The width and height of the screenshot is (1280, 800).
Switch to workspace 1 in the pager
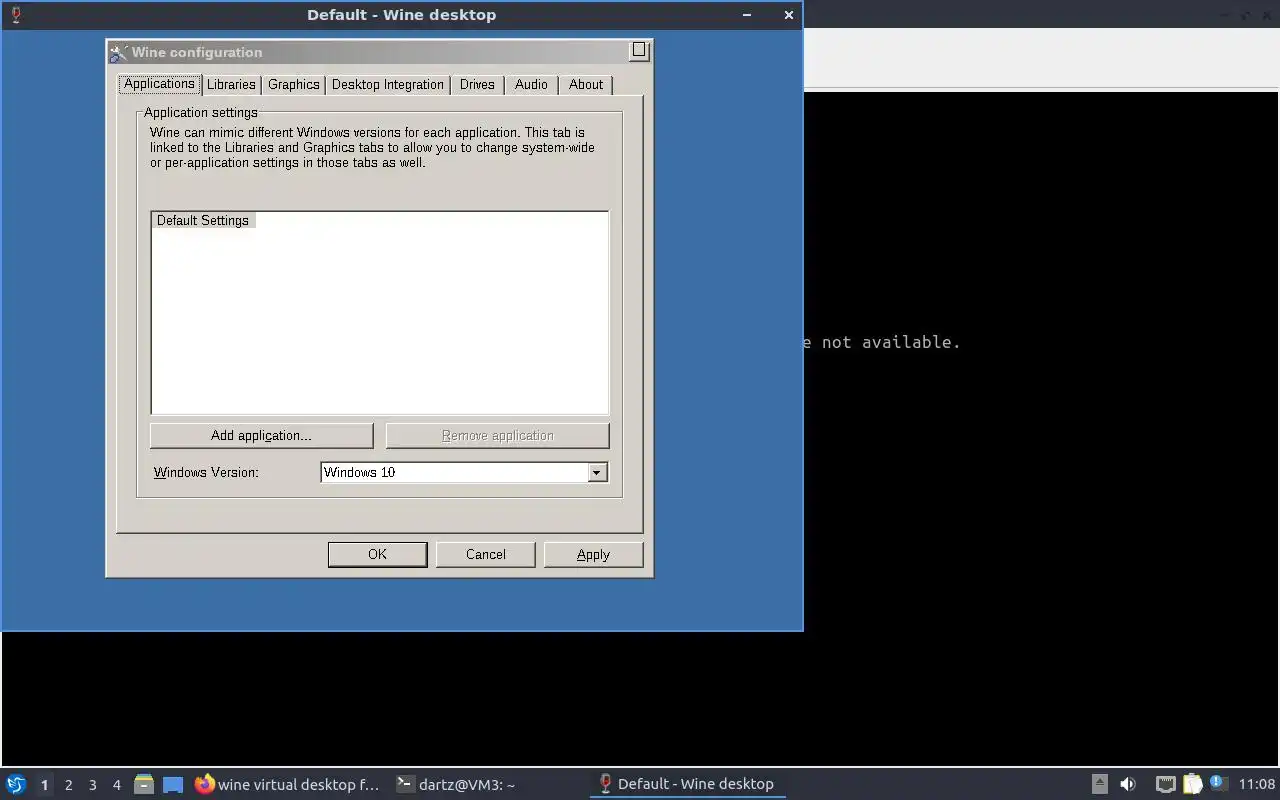[x=44, y=785]
